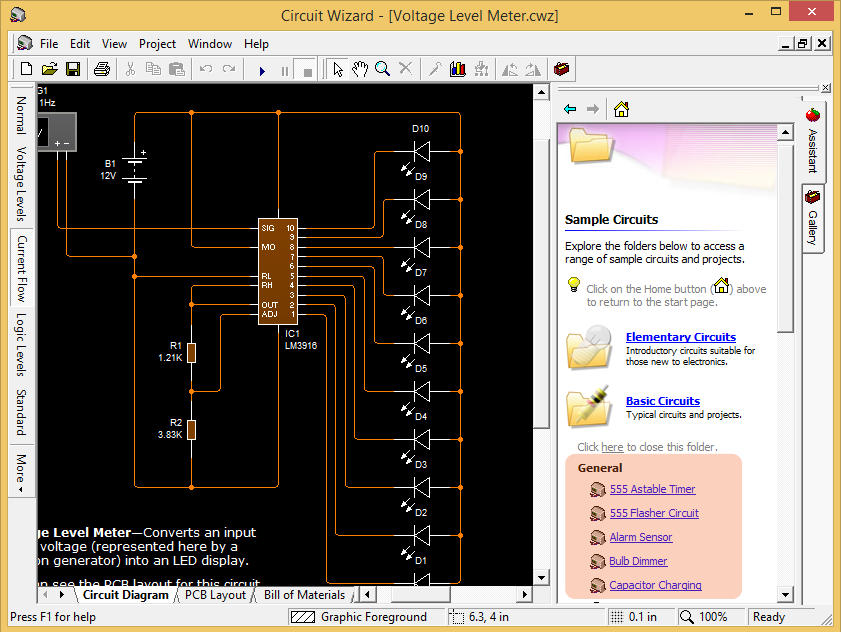Pause the running simulation
Image resolution: width=841 pixels, height=632 pixels.
(284, 69)
